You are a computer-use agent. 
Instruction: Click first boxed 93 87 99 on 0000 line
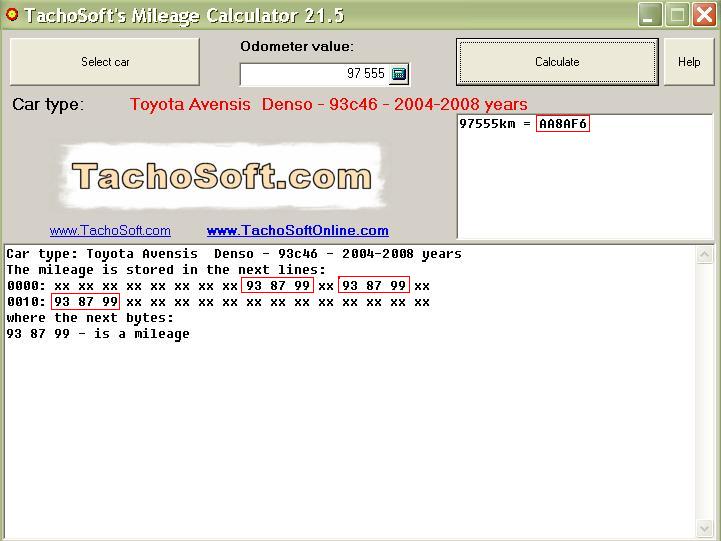click(277, 285)
